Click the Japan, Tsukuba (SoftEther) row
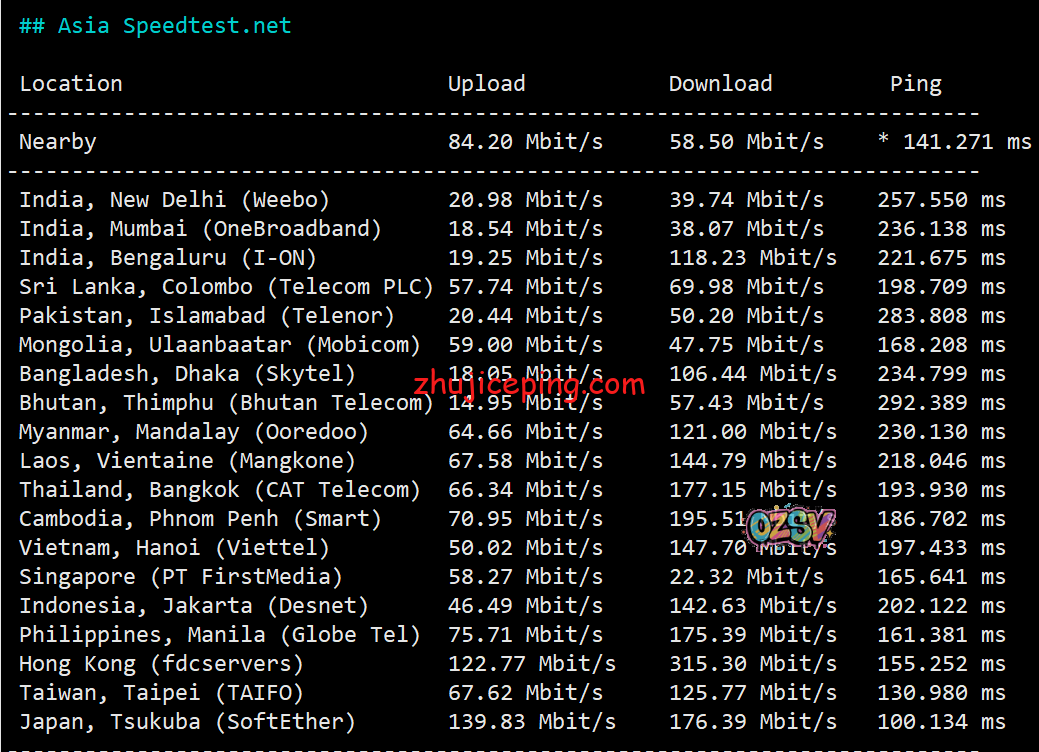 (187, 722)
